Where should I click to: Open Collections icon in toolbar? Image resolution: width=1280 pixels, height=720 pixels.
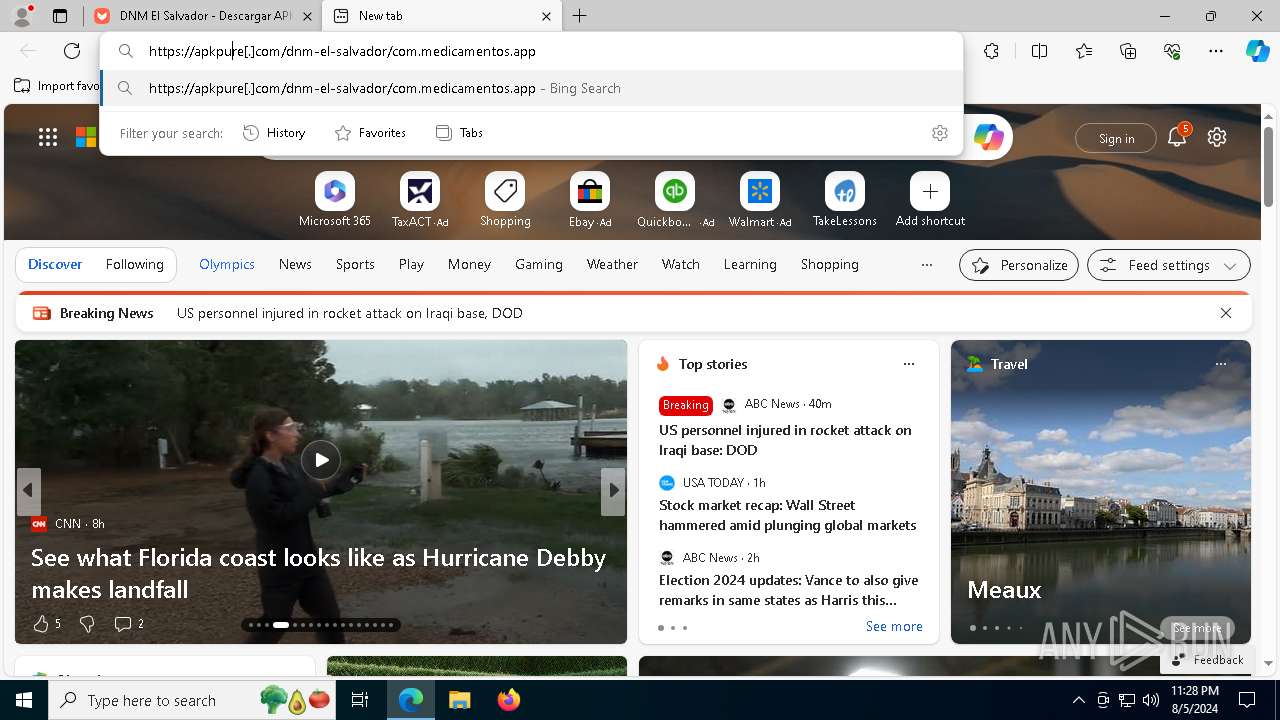click(1128, 51)
